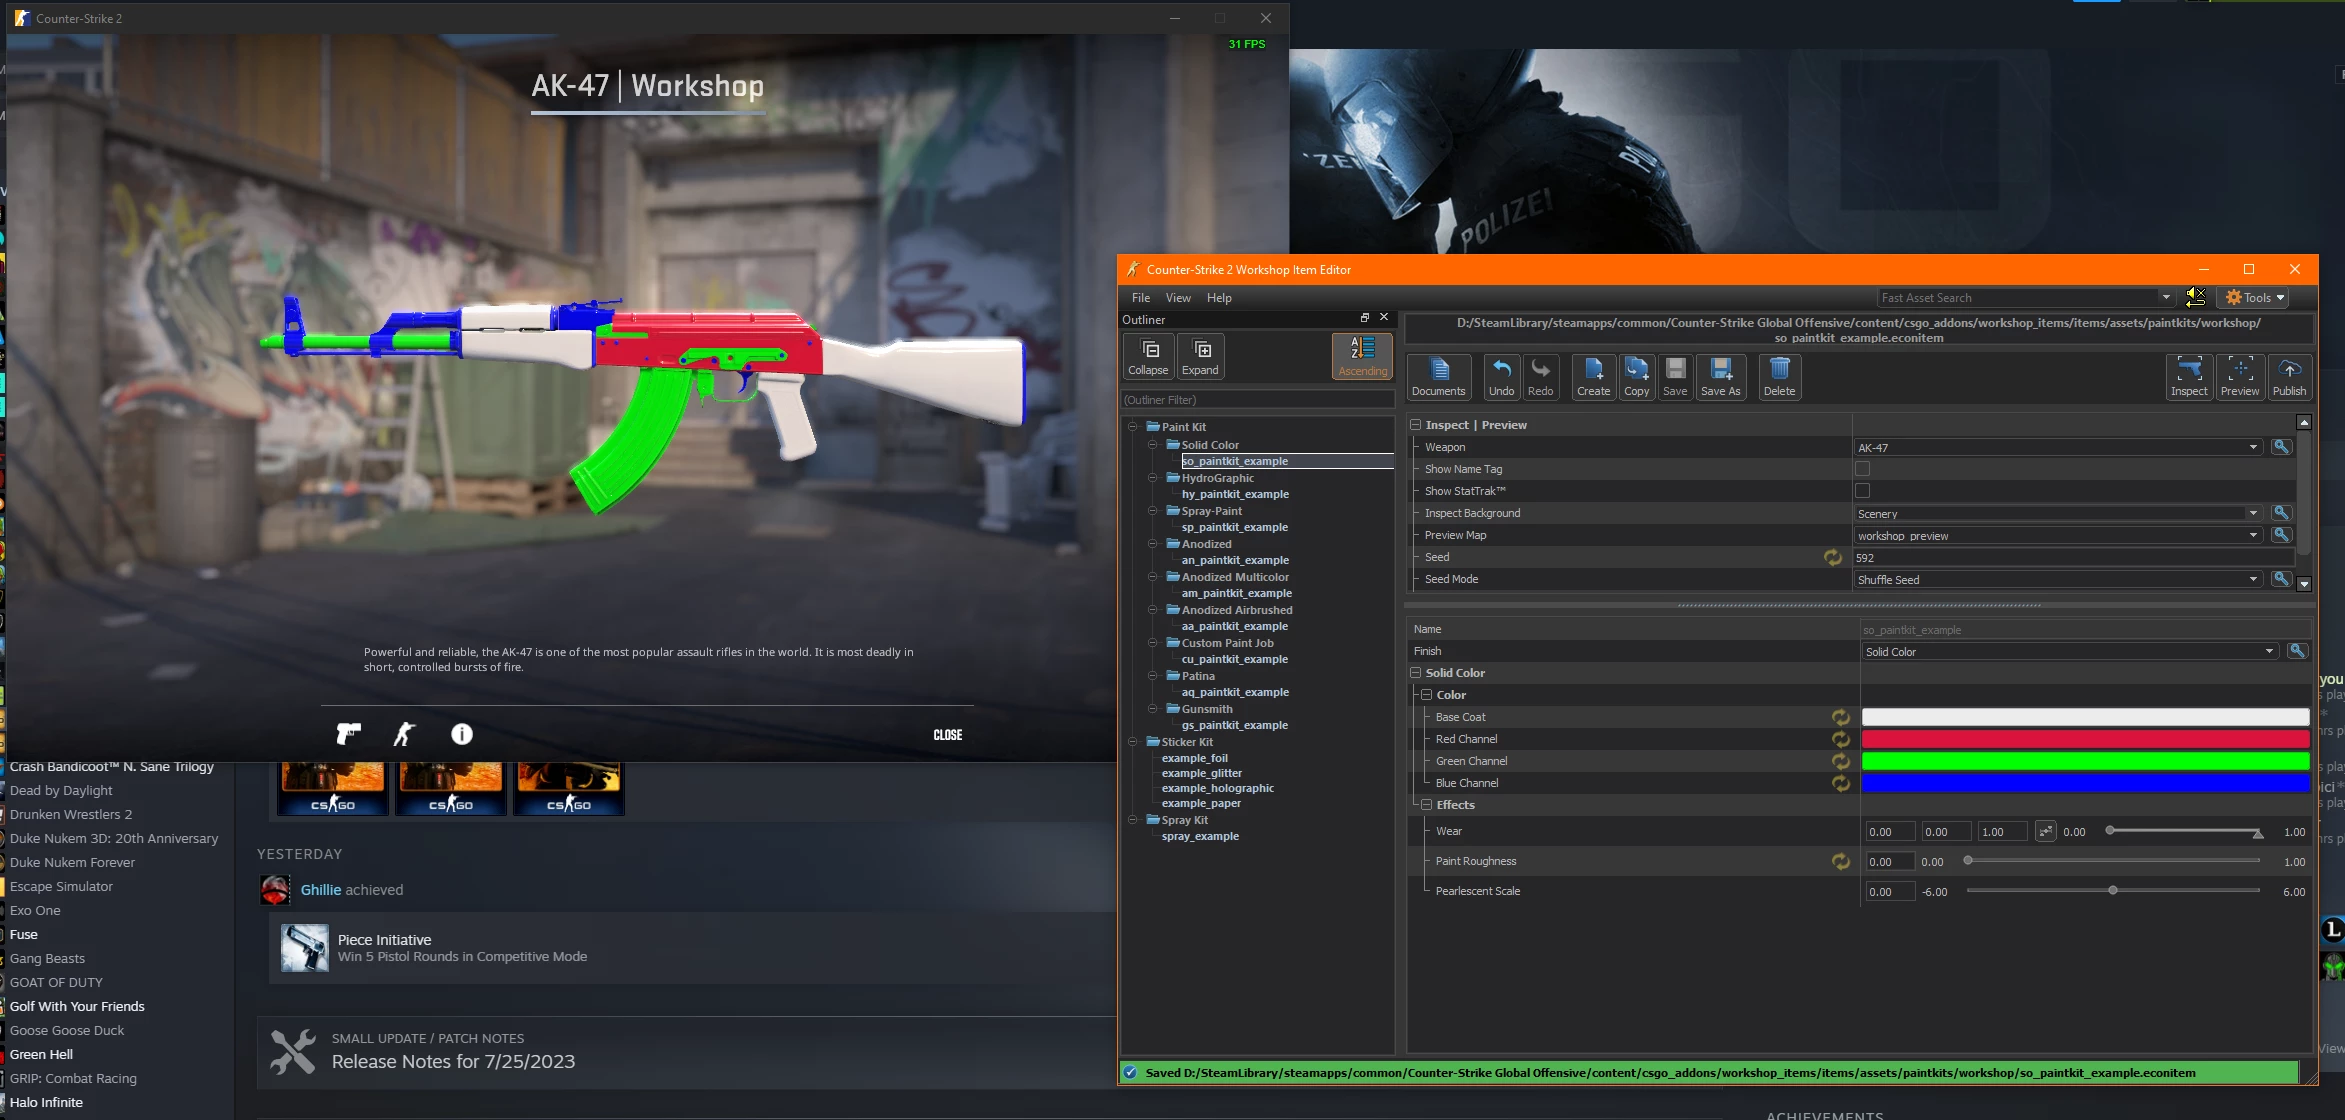Click the Delete trash icon
Image resolution: width=2345 pixels, height=1120 pixels.
1778,376
